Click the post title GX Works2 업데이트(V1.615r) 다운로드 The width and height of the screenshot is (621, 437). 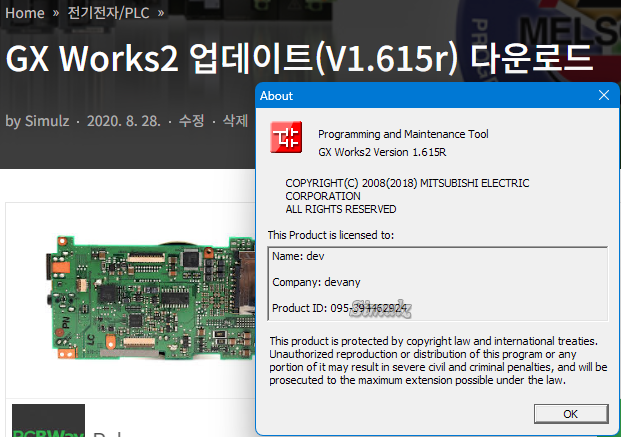coord(299,59)
